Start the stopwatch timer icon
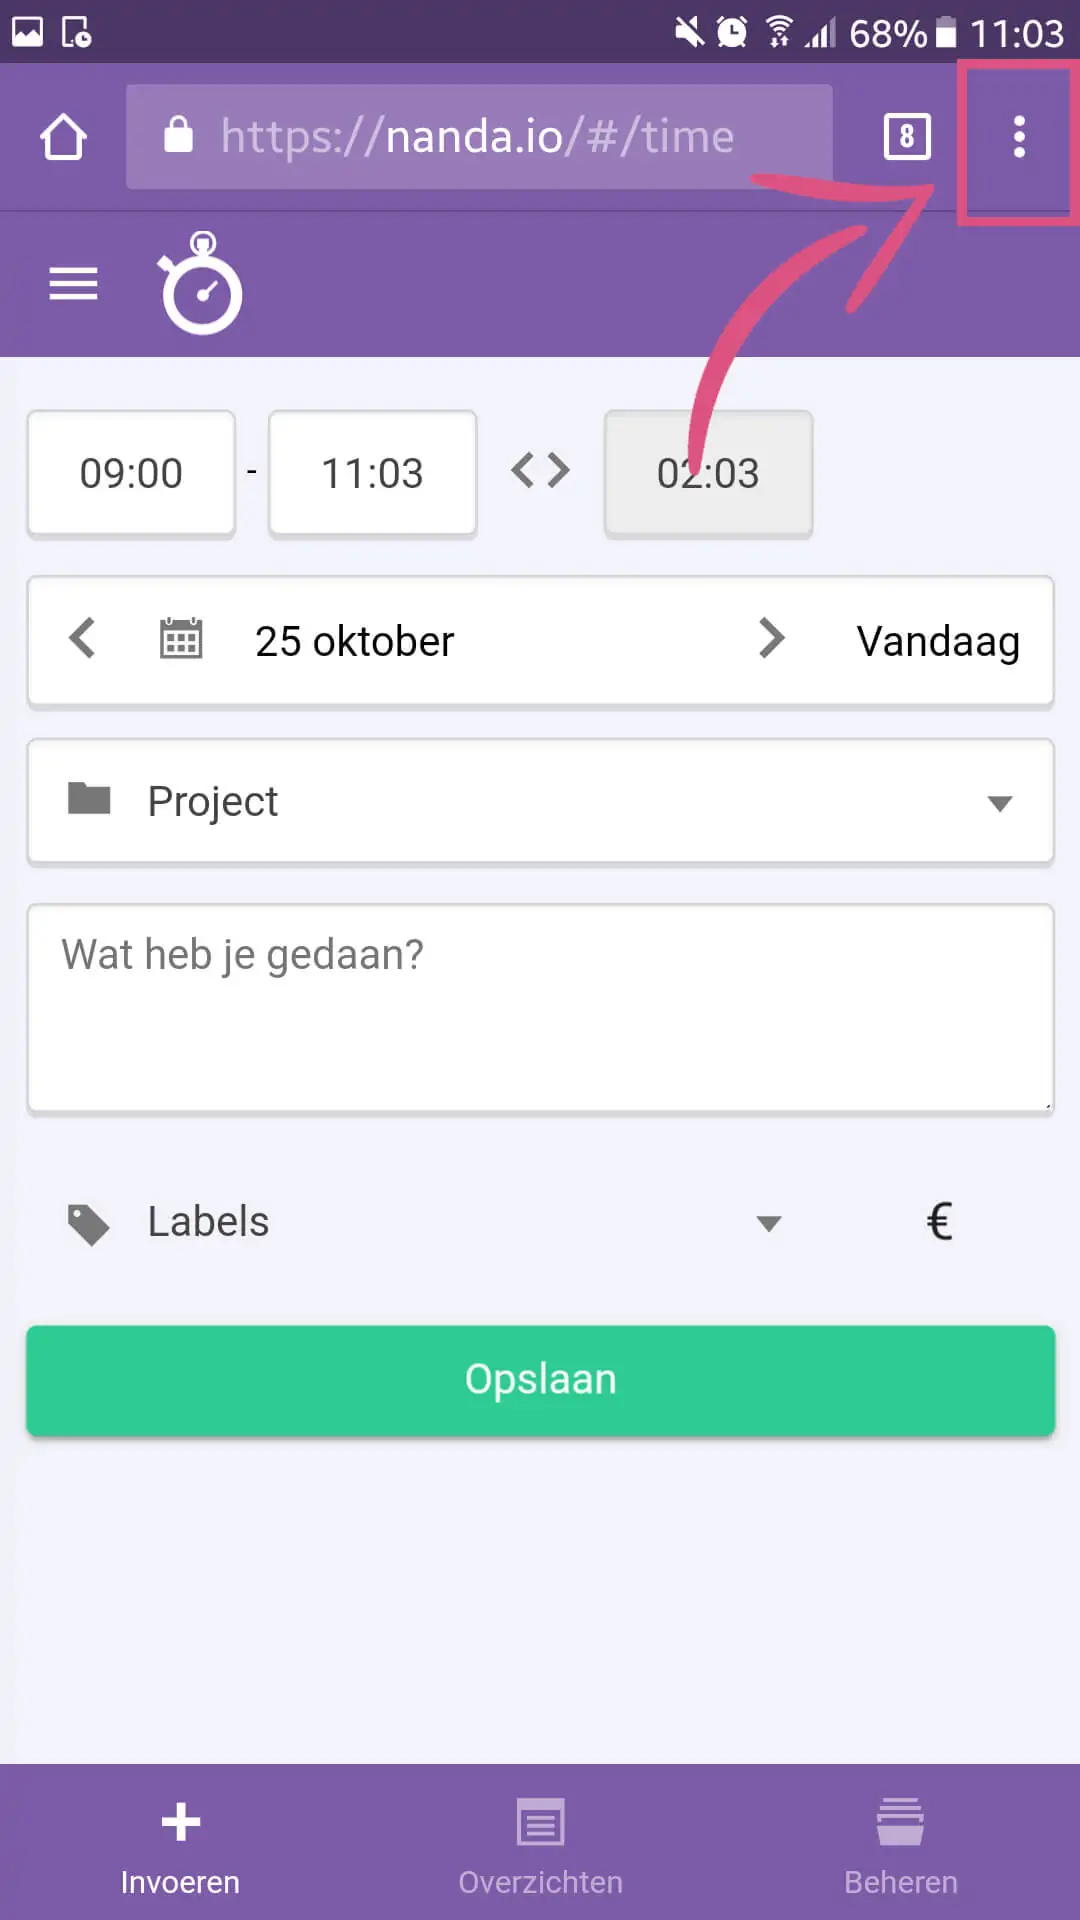 click(x=201, y=284)
